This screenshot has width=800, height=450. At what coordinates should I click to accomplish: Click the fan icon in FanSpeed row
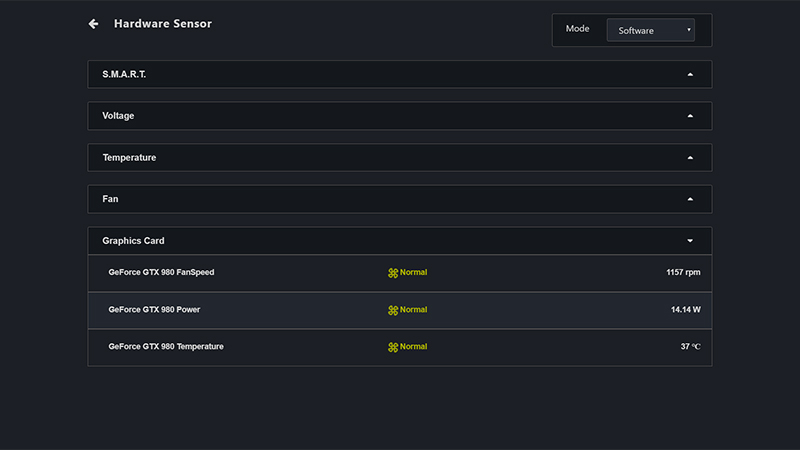(x=393, y=273)
